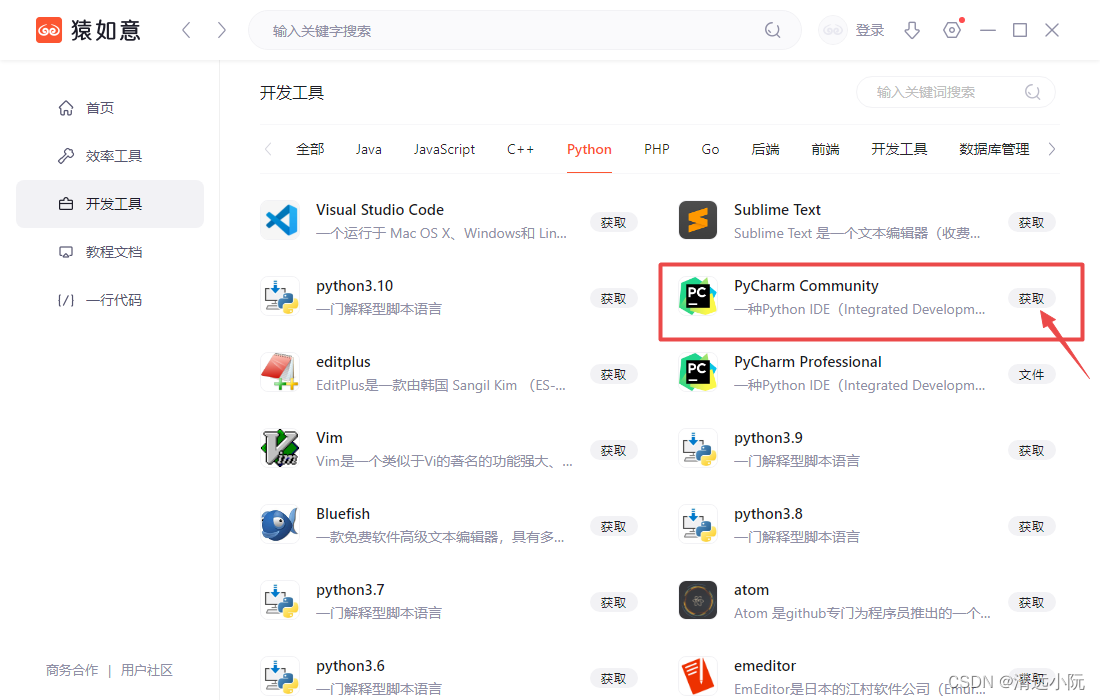Click the editplus app icon

[x=279, y=372]
